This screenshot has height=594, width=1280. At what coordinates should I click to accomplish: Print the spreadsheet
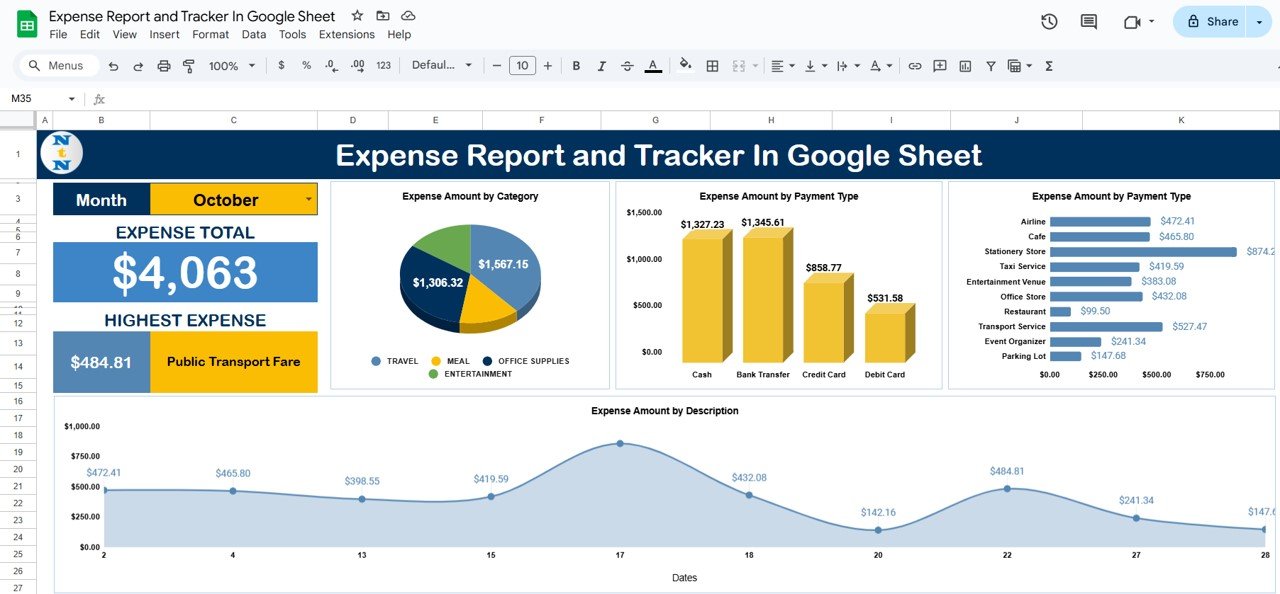(164, 66)
